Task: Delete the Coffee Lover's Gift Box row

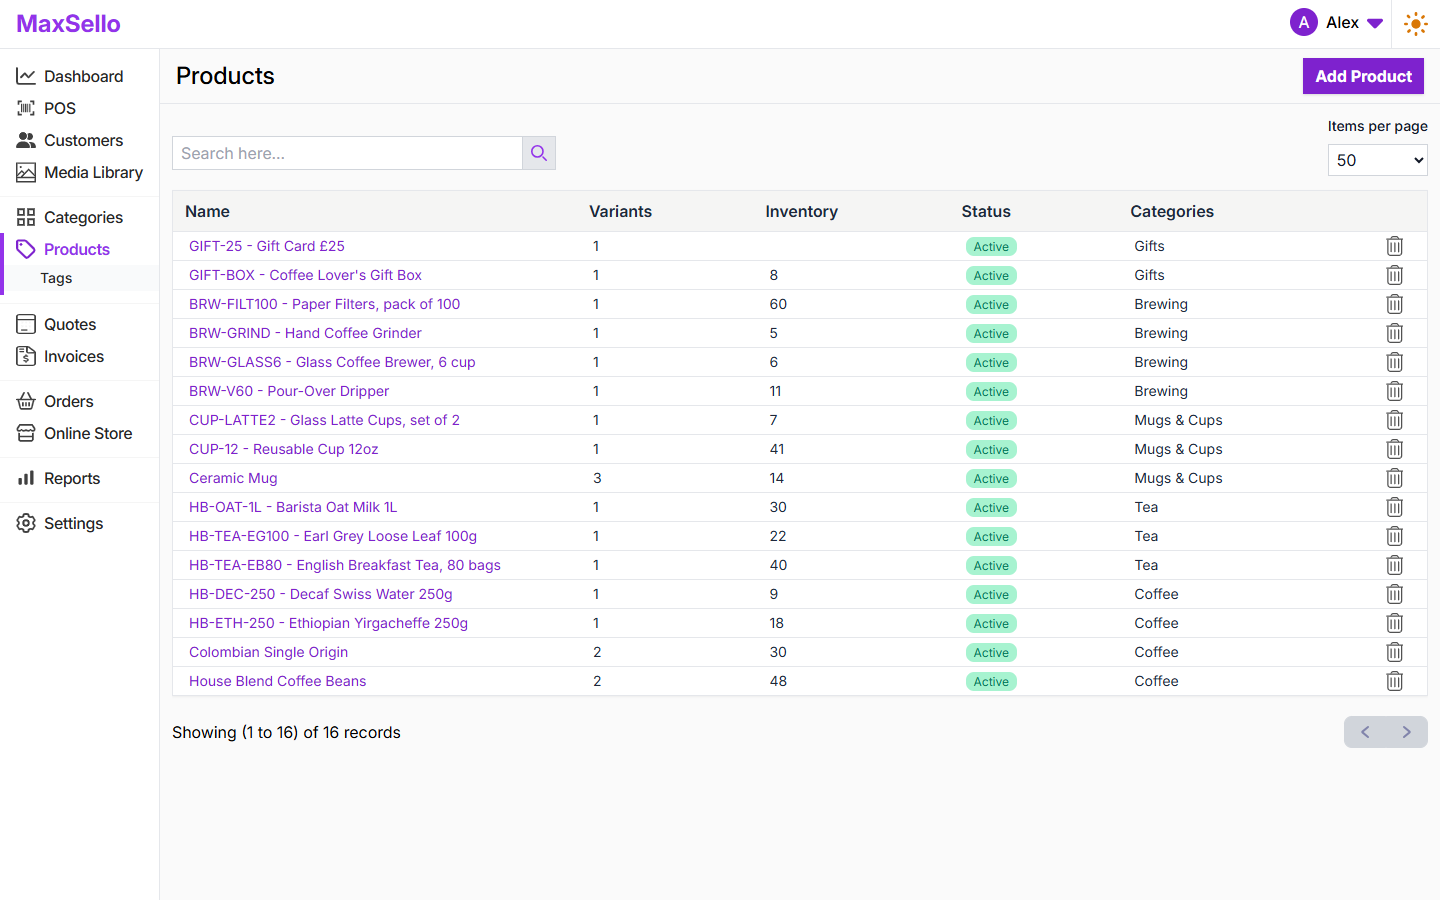Action: [x=1394, y=275]
